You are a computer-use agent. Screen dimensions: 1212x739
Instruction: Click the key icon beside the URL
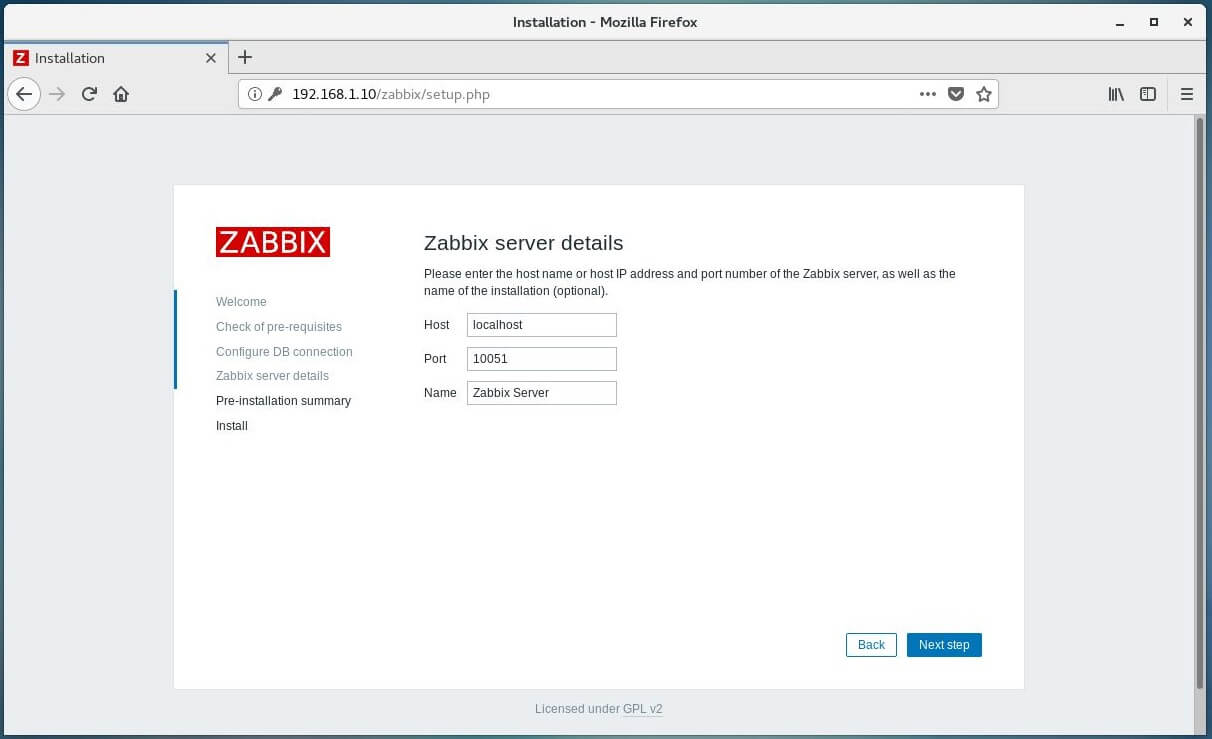tap(274, 94)
